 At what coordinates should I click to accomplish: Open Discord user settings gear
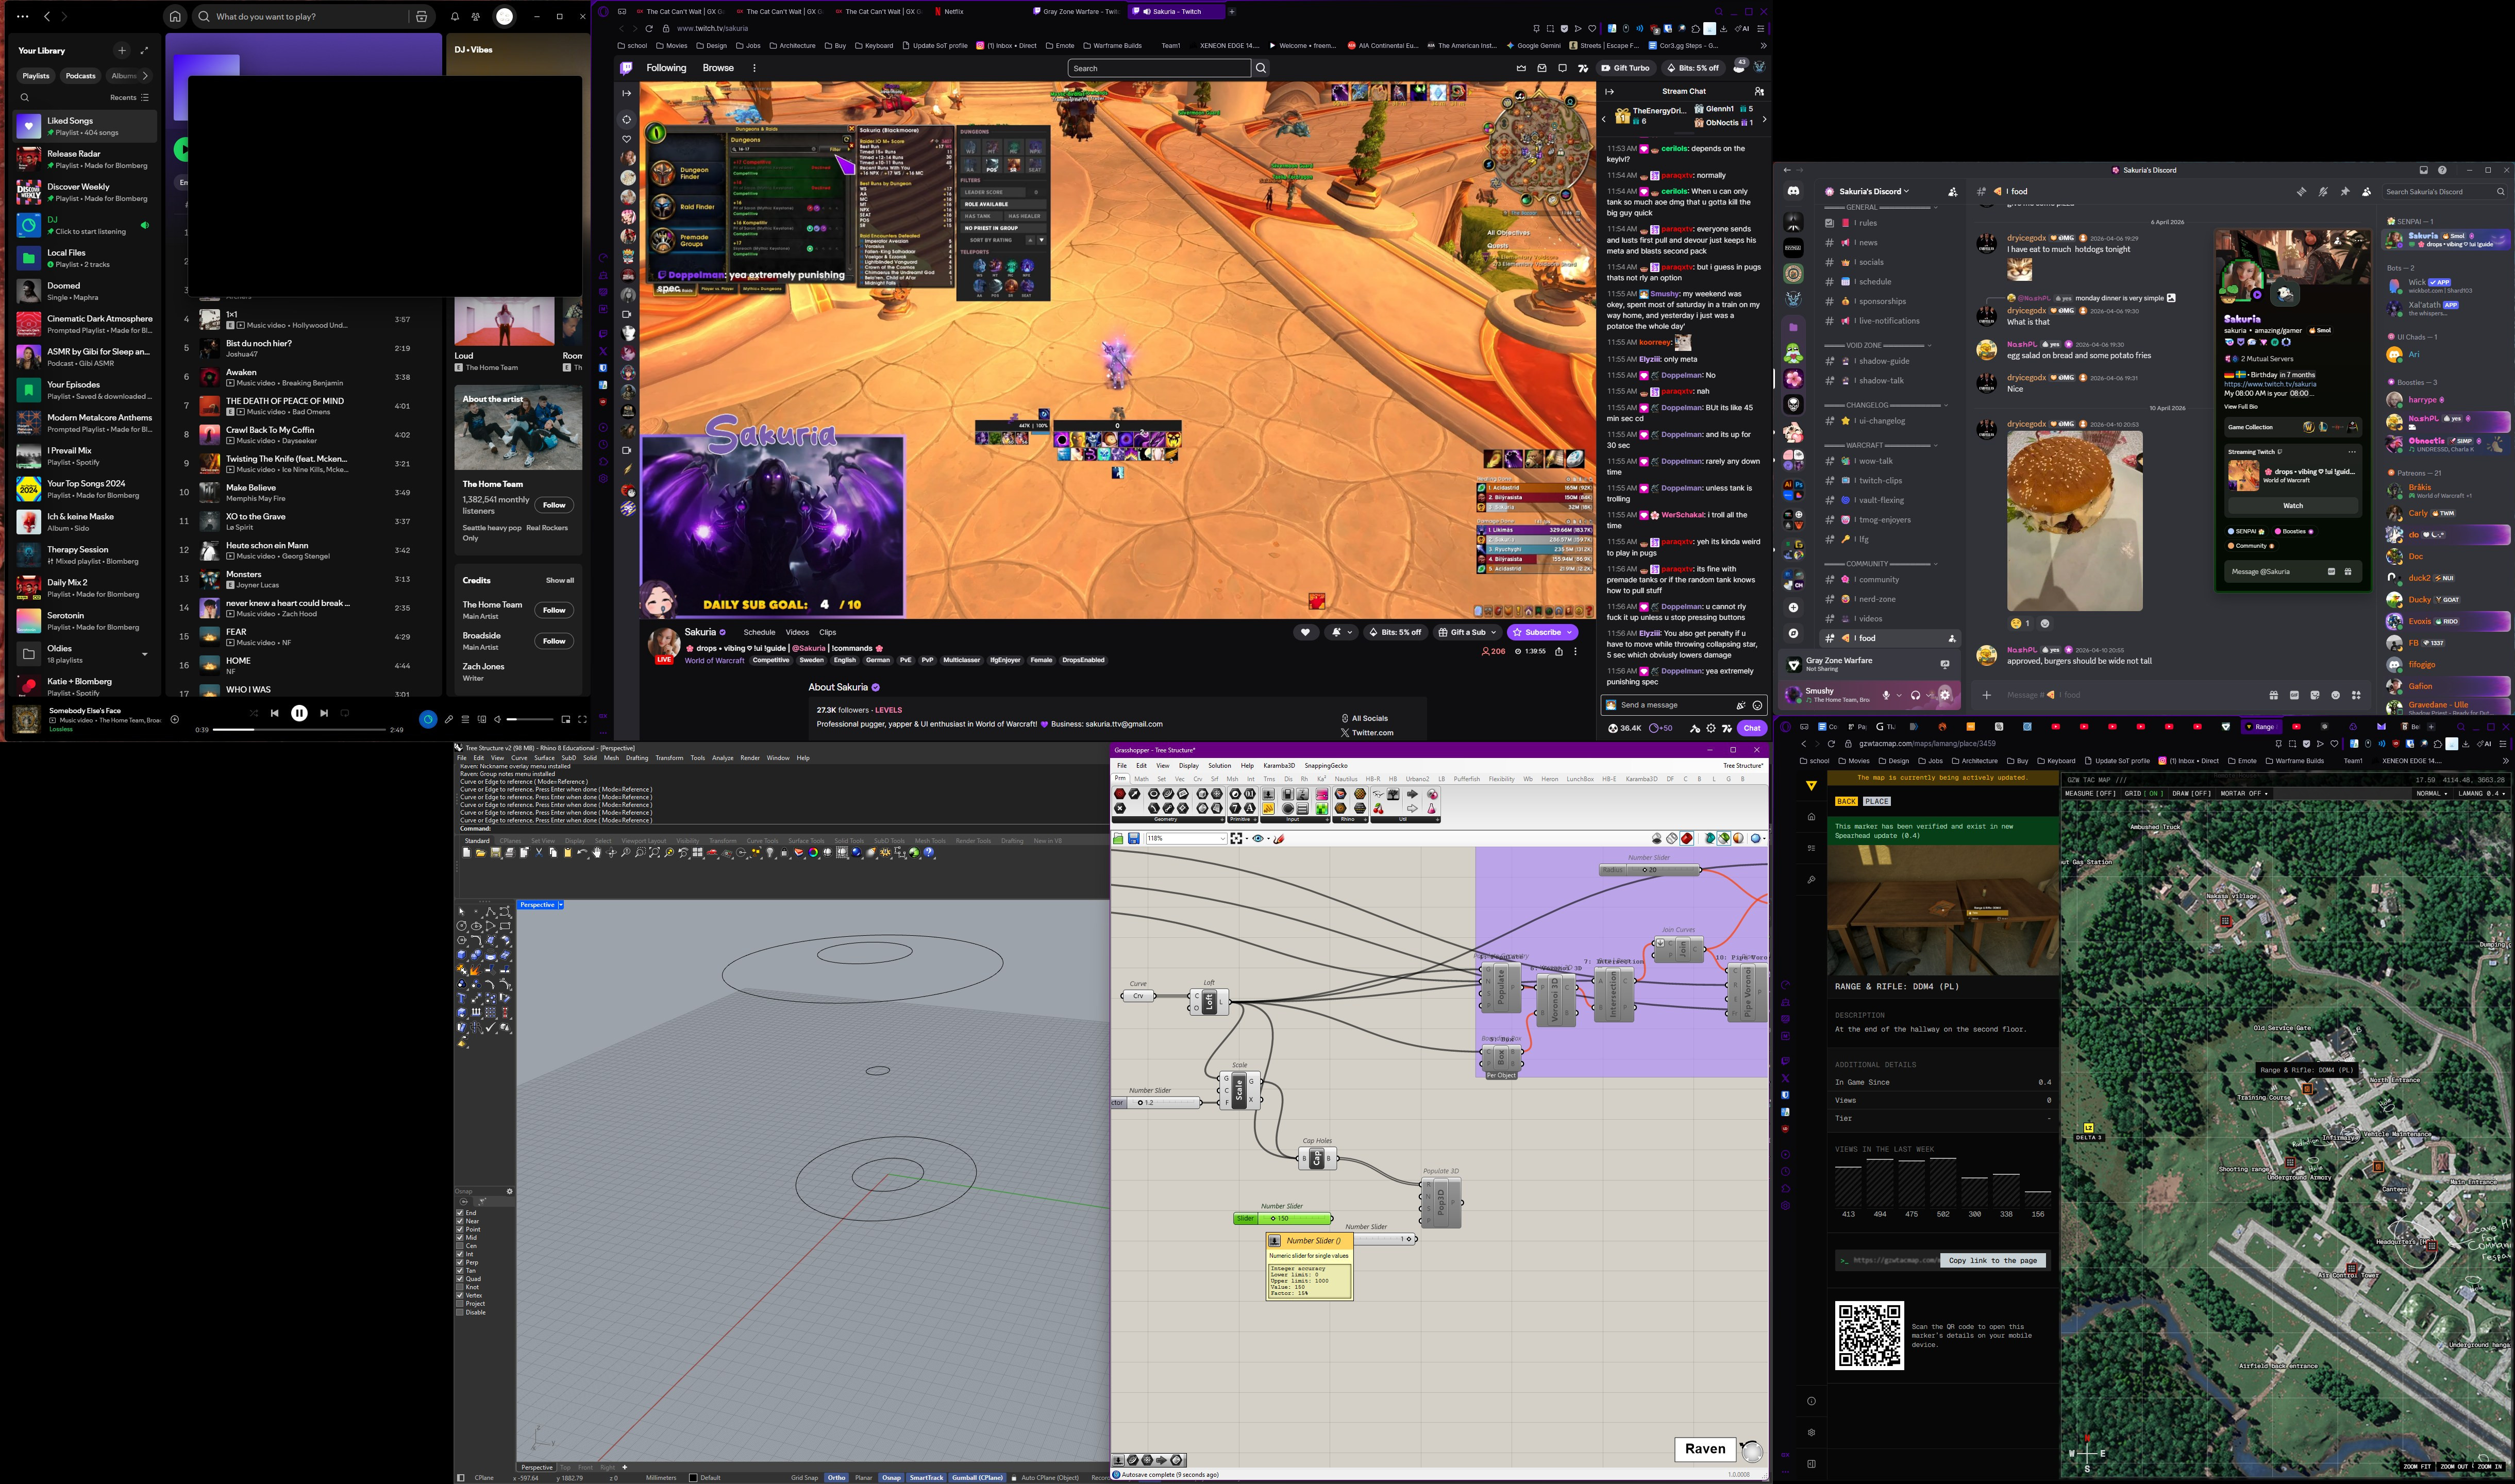tap(1945, 695)
